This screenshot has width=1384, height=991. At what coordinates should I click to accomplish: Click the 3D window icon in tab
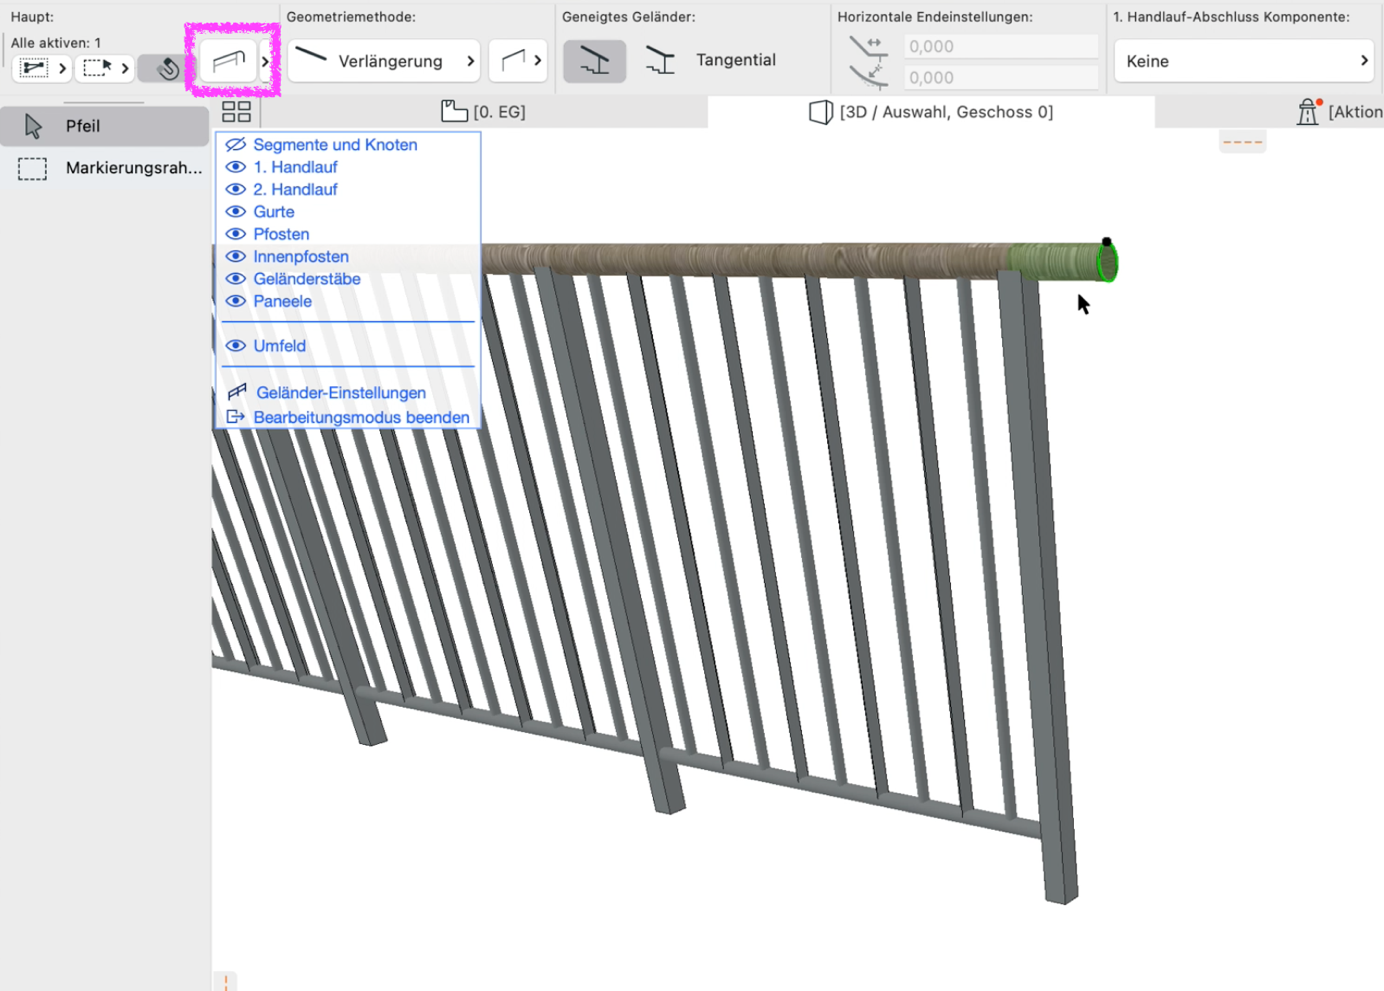pos(821,112)
